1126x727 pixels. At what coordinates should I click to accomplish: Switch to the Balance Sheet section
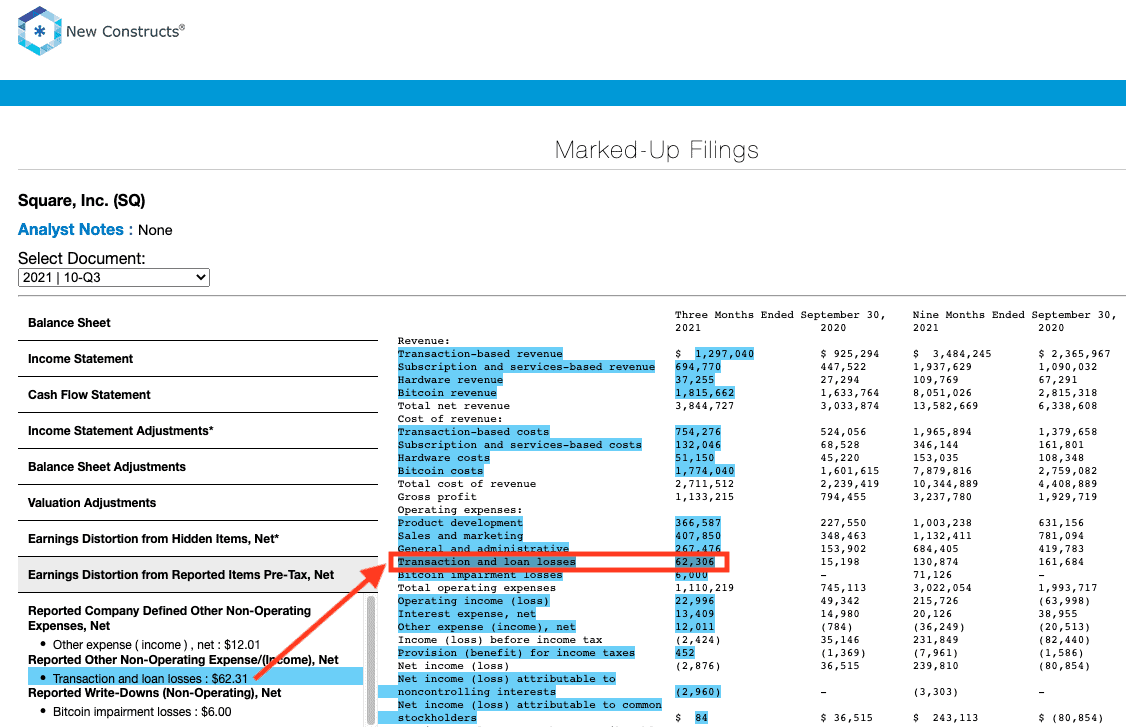coord(197,323)
